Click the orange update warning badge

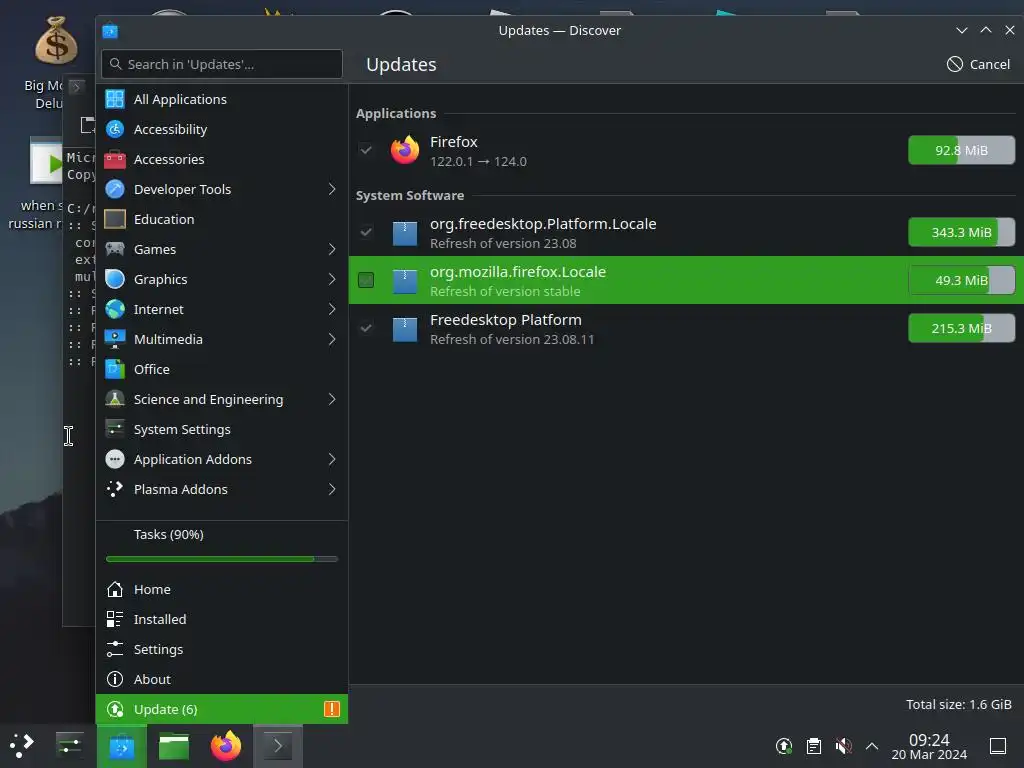(332, 709)
